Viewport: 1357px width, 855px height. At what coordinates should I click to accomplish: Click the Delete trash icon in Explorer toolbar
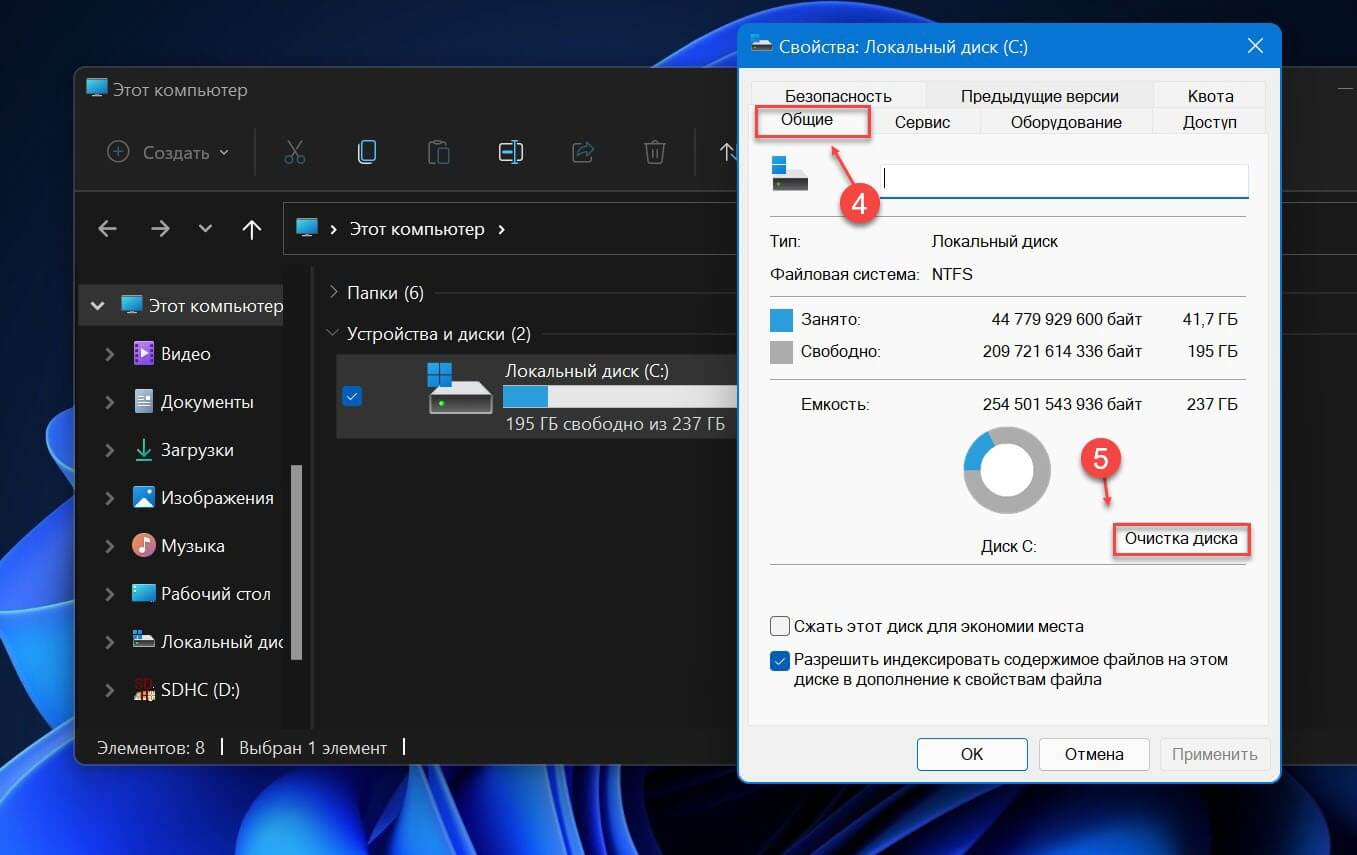click(x=655, y=152)
